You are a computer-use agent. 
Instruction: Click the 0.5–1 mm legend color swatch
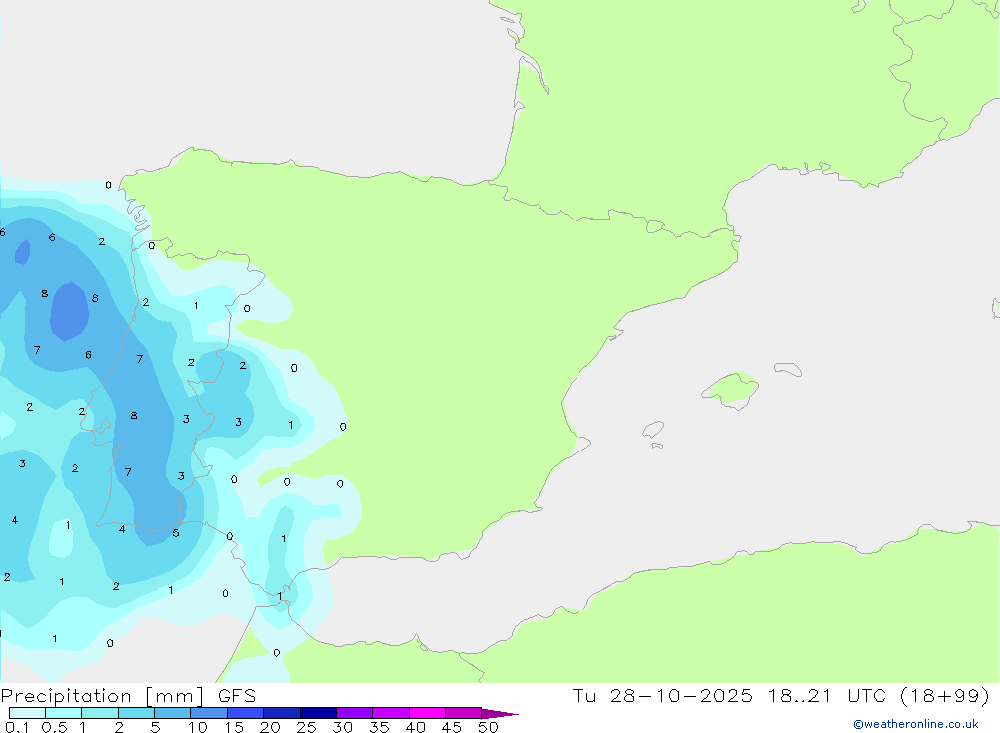tap(64, 713)
